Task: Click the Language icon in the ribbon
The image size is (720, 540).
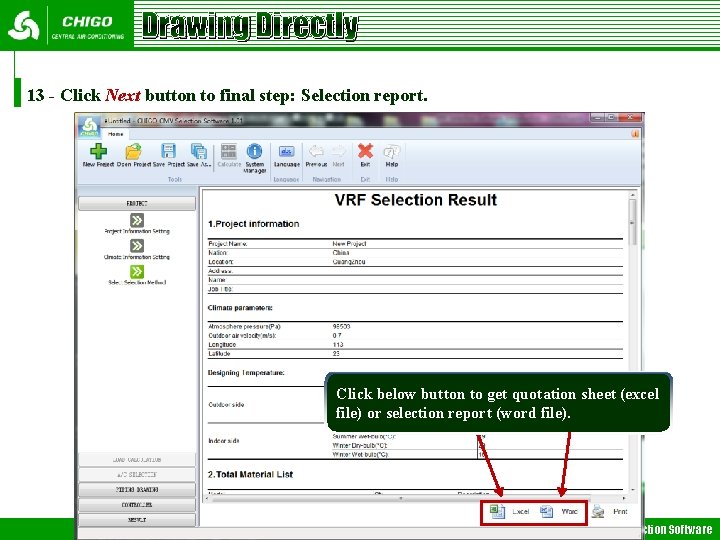Action: 287,151
